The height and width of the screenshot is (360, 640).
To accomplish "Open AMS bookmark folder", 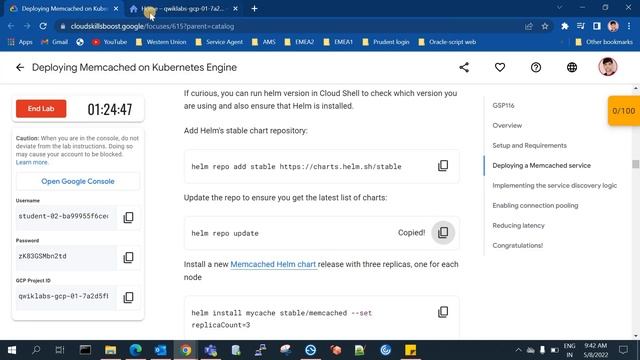I will click(x=264, y=42).
